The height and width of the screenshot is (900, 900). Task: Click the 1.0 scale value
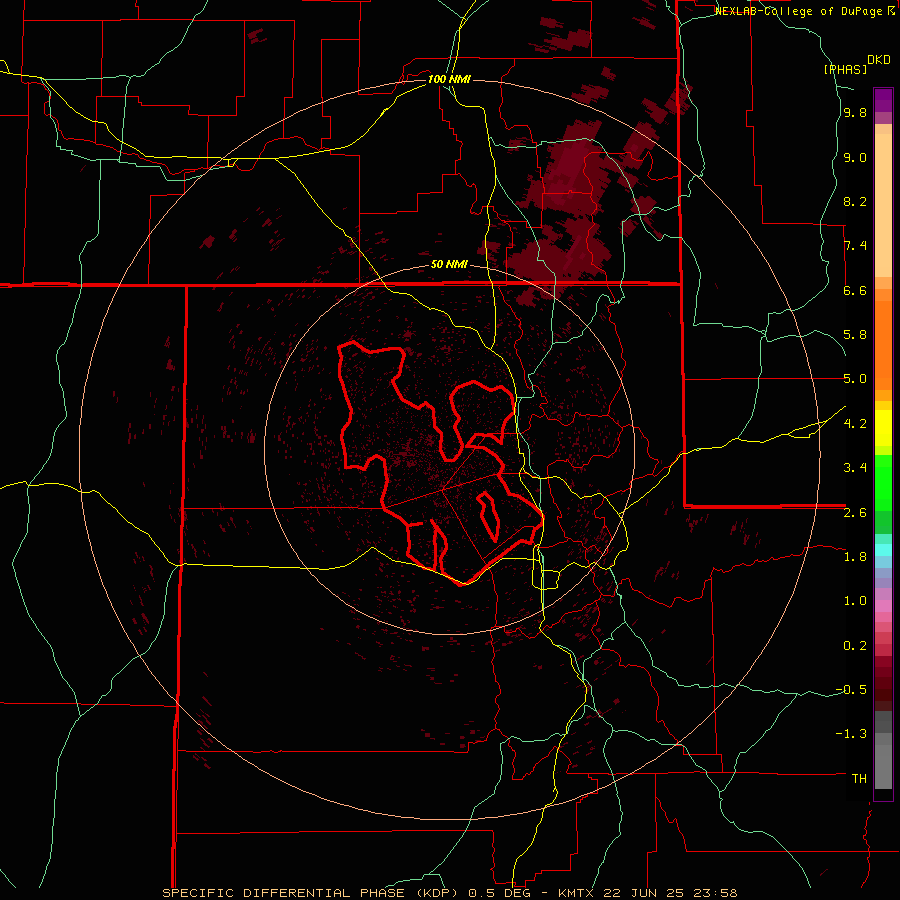(855, 601)
